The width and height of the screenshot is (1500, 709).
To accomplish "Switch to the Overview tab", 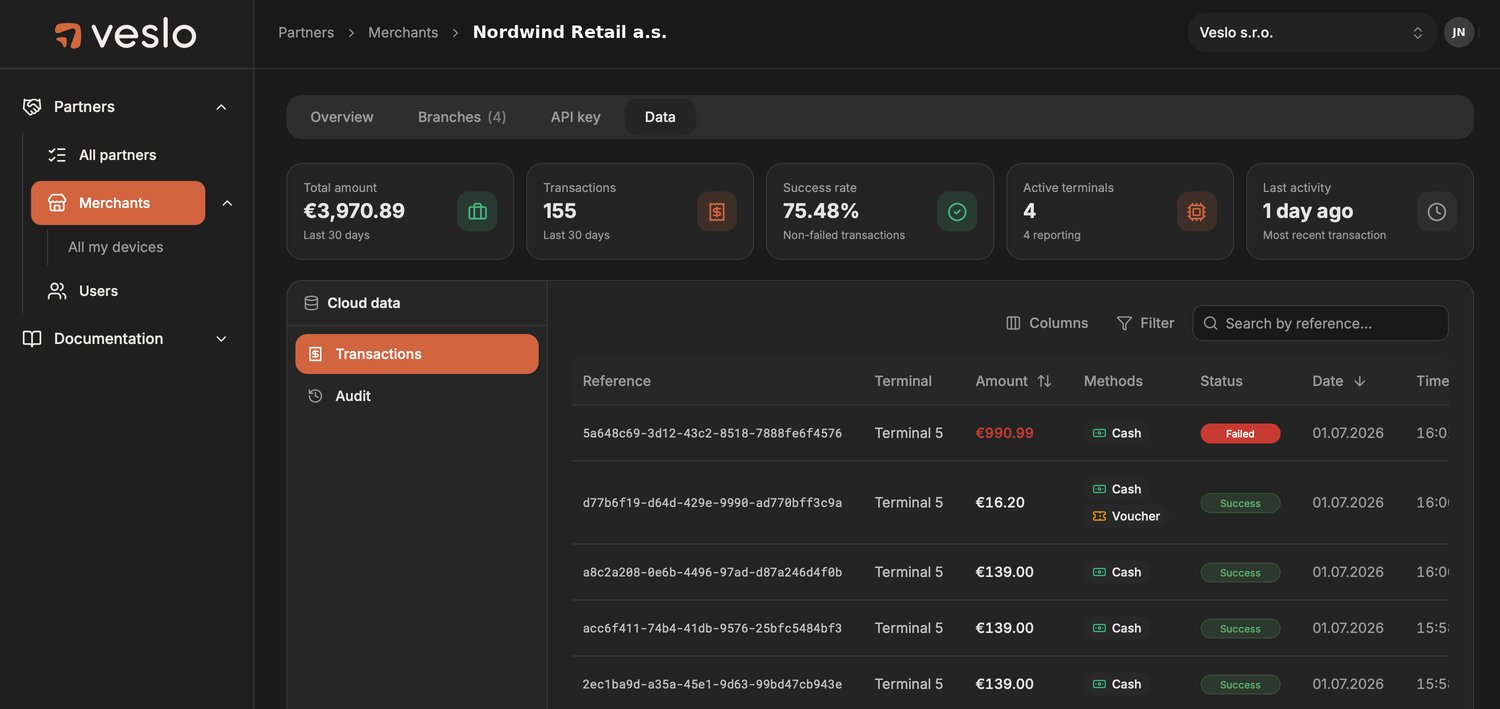I will (342, 117).
